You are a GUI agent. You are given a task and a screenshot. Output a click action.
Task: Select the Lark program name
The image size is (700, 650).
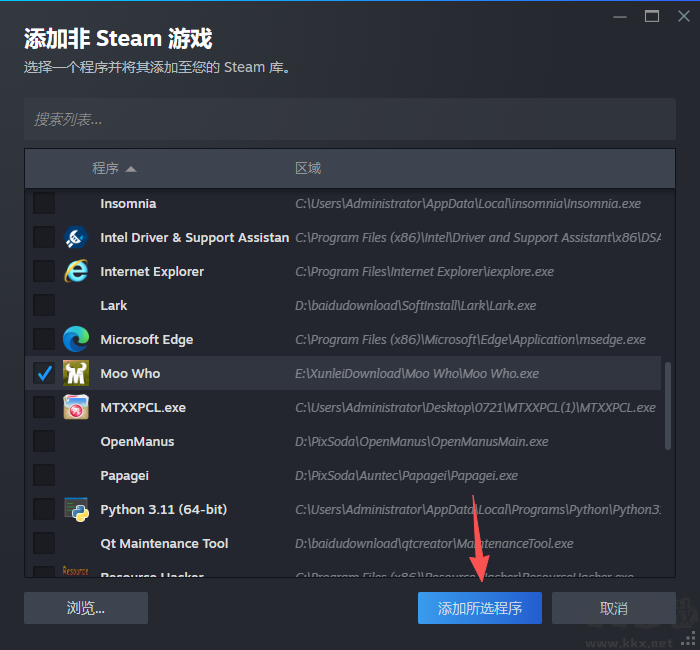pos(114,305)
